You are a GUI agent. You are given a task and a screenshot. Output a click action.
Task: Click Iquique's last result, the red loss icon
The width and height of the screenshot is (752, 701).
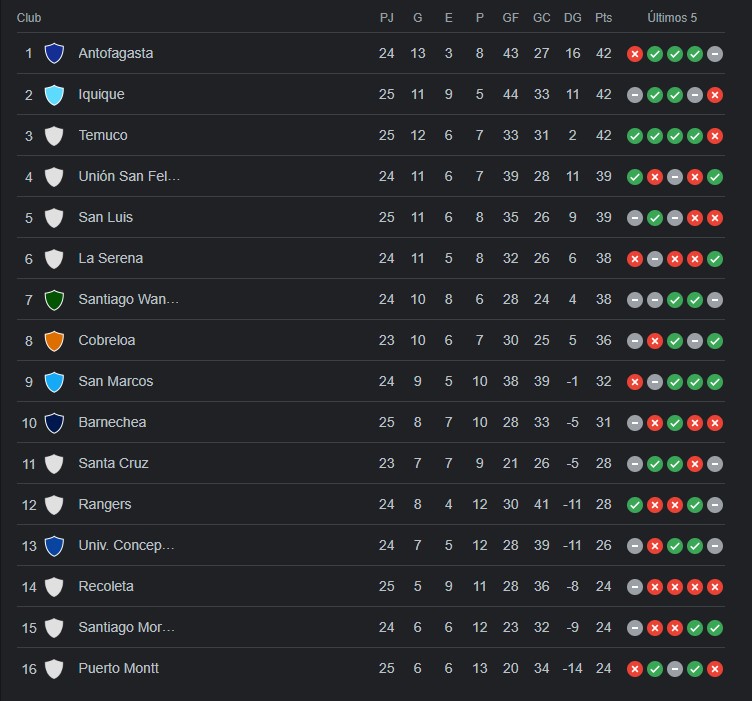pyautogui.click(x=715, y=95)
